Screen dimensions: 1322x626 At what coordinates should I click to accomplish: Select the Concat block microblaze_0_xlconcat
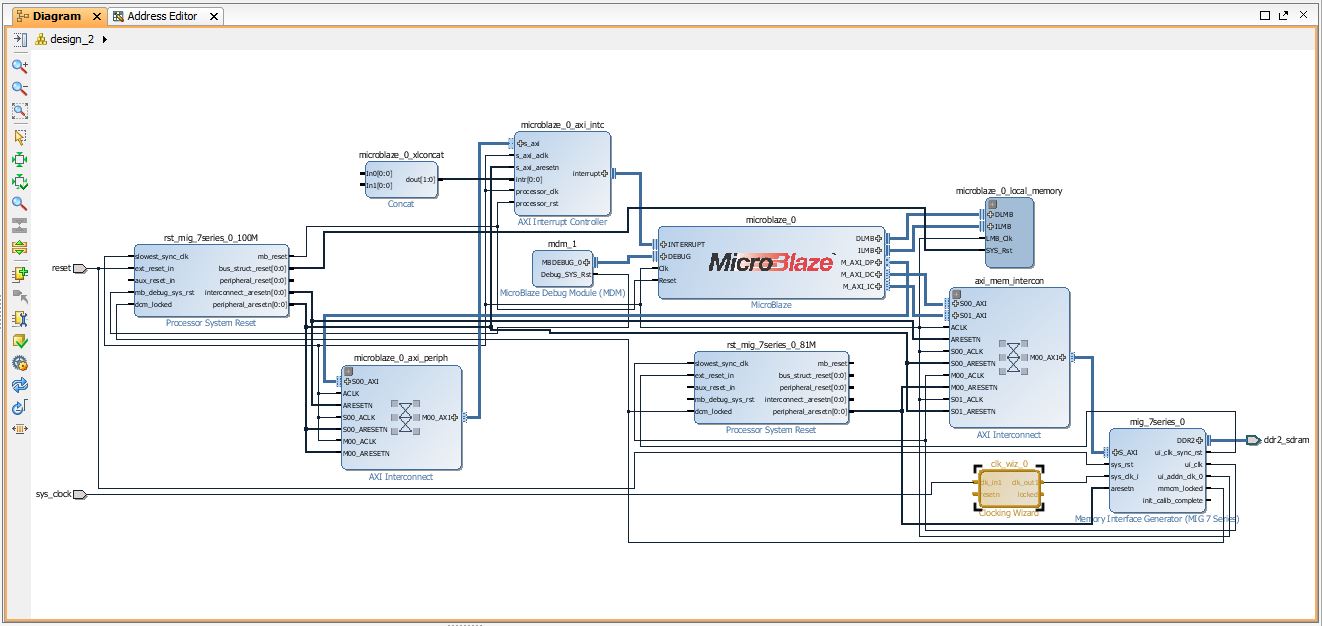pyautogui.click(x=401, y=179)
